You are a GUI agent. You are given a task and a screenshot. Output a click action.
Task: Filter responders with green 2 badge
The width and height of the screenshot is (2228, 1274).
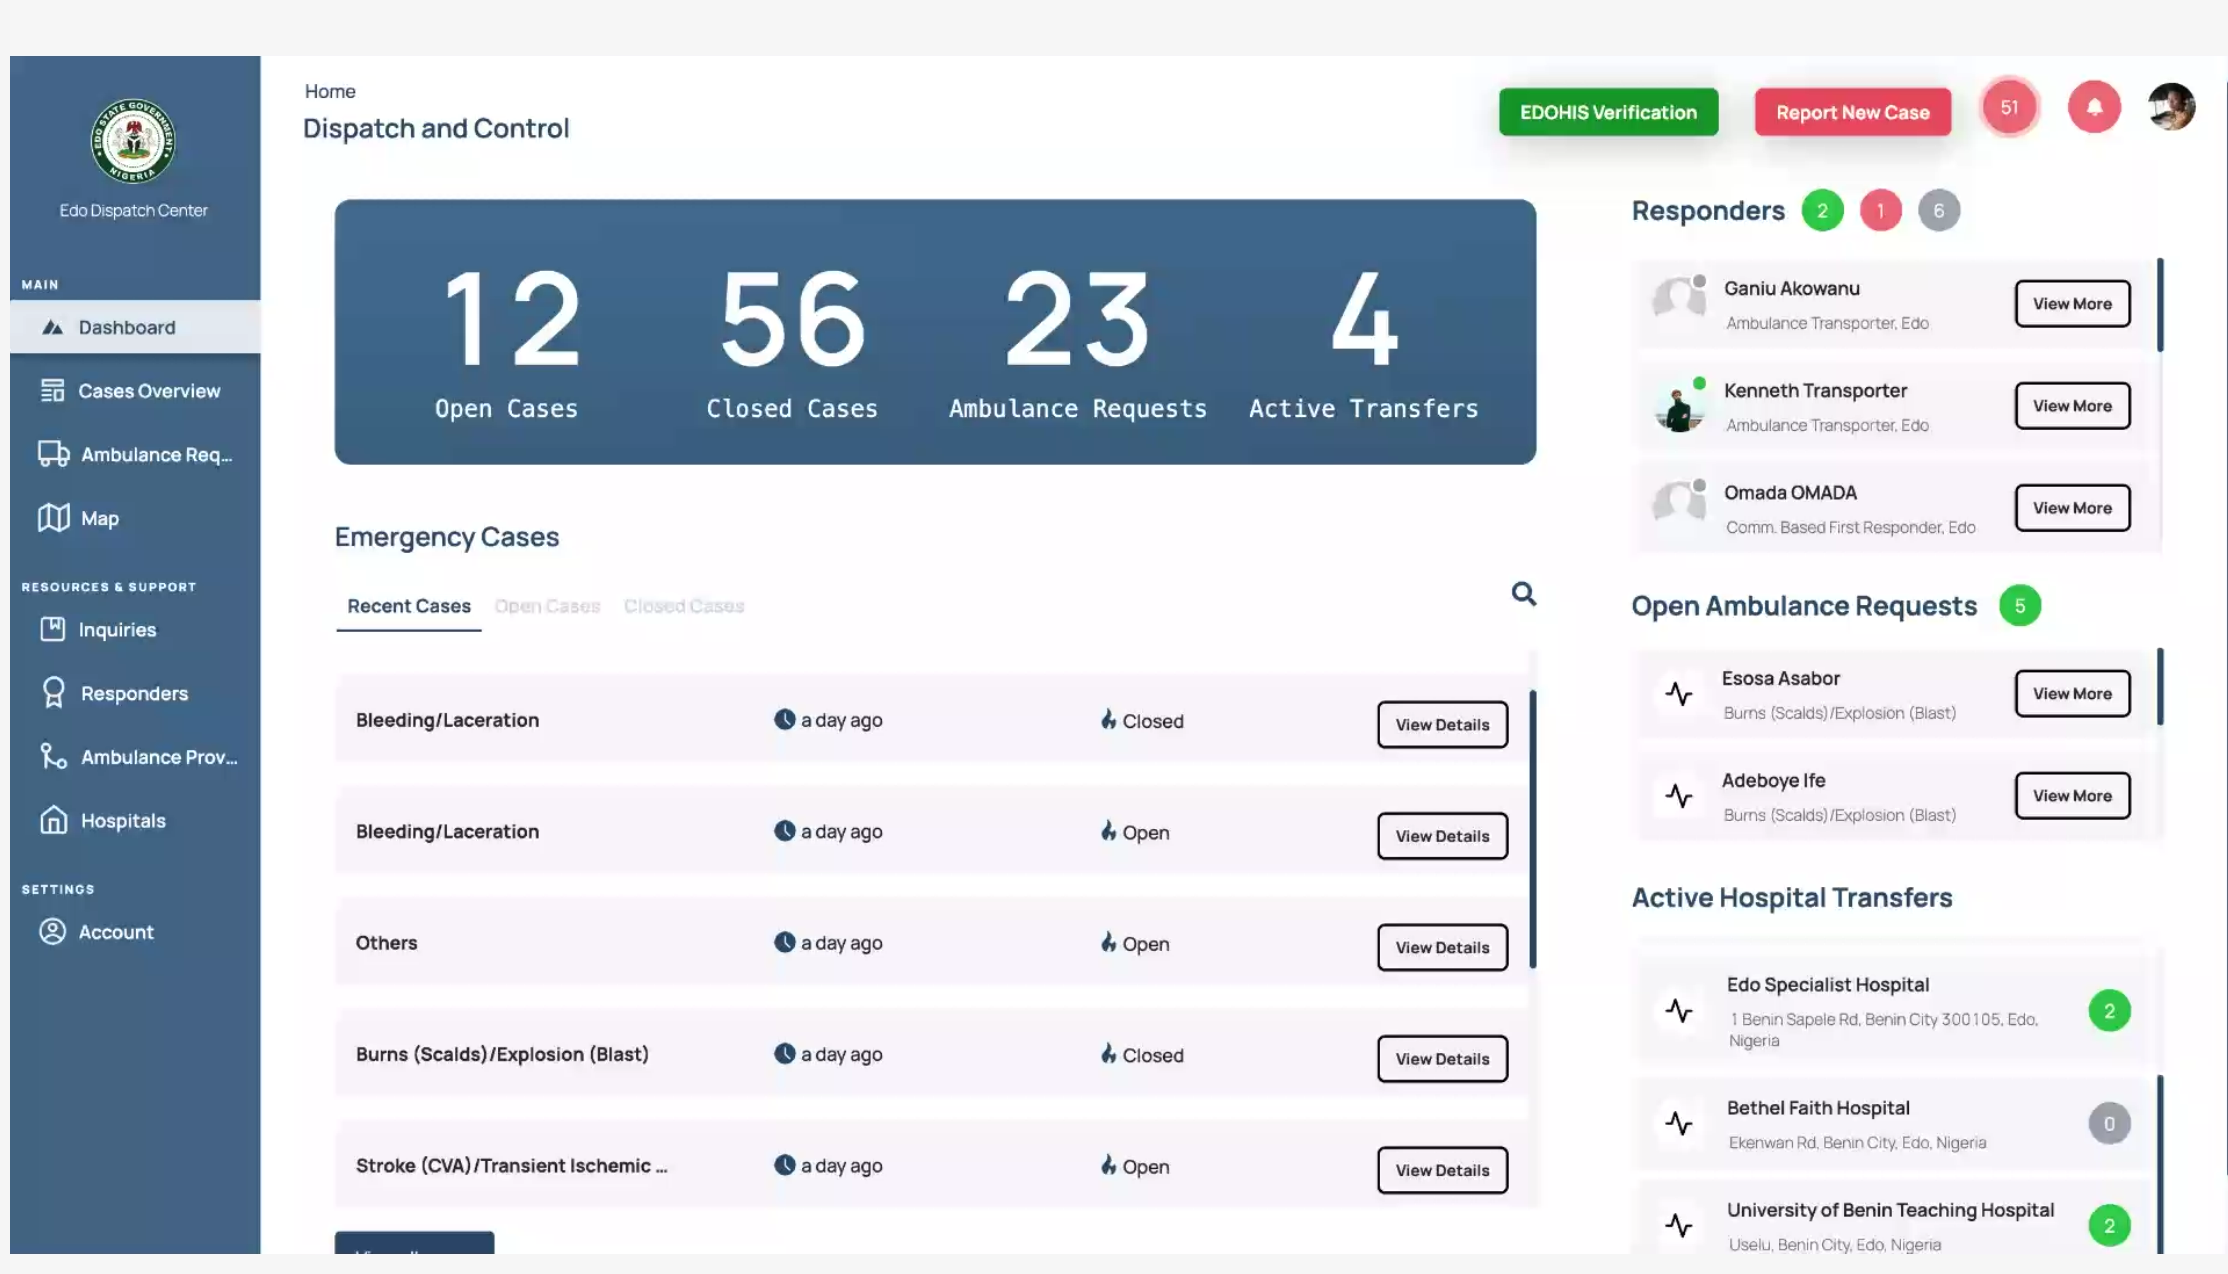[x=1822, y=211]
